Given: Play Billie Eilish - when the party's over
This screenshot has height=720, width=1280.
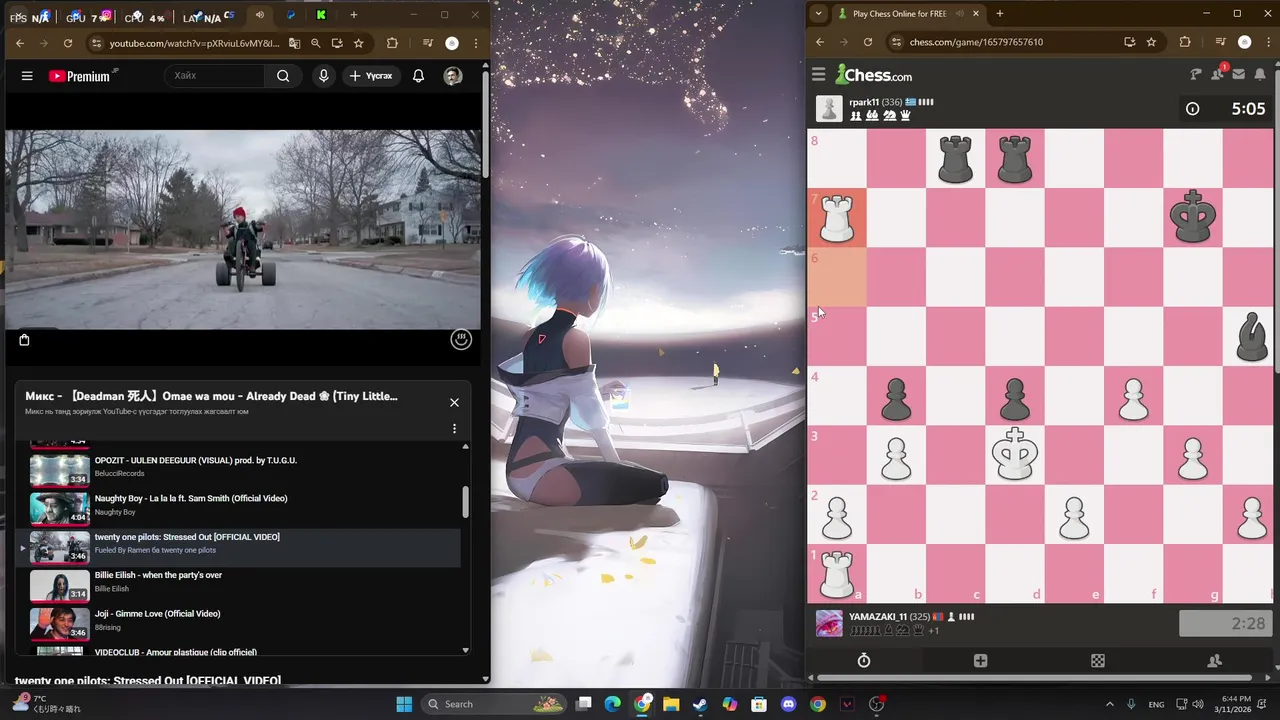Looking at the screenshot, I should click(x=240, y=585).
